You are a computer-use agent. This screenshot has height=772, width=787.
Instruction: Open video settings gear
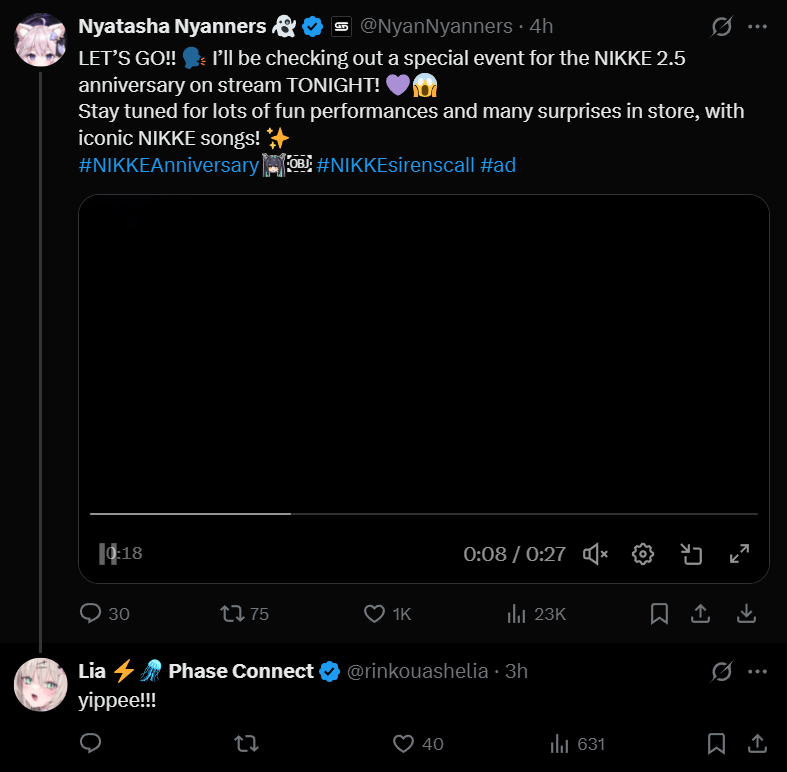click(x=643, y=554)
